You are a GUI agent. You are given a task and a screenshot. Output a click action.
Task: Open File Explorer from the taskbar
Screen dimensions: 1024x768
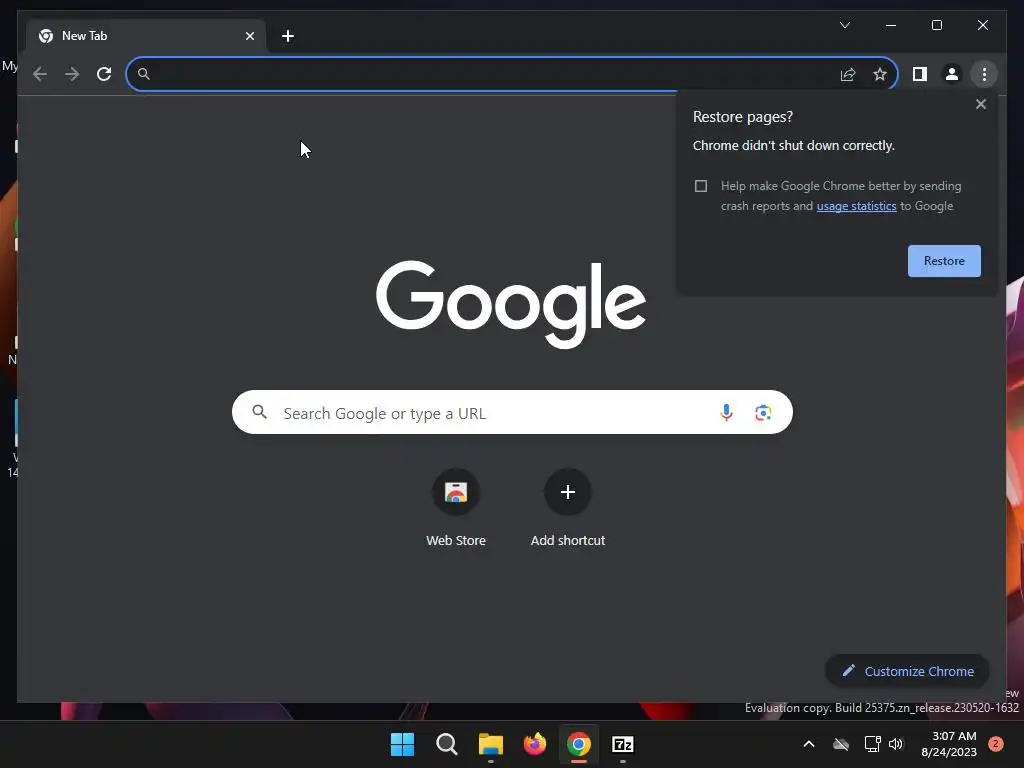pos(490,744)
